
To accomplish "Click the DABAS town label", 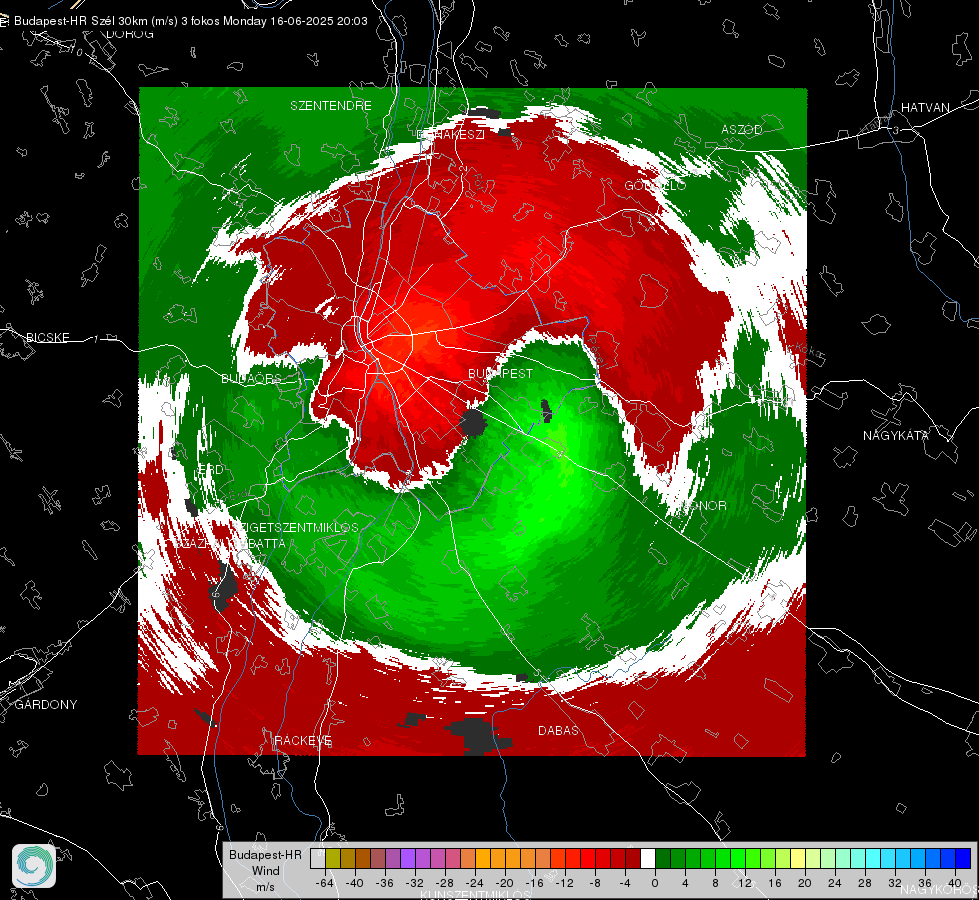I will 558,730.
